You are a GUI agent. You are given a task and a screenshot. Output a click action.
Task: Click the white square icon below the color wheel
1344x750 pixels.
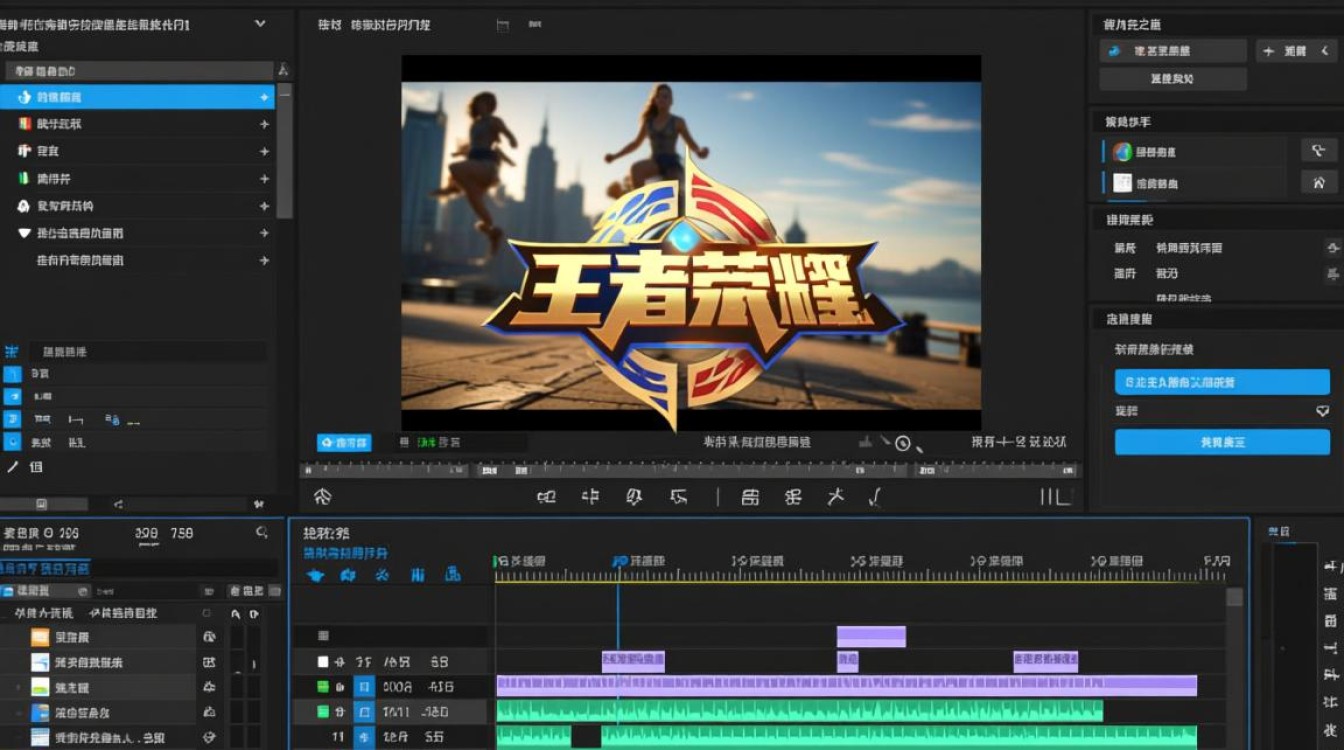(1123, 183)
